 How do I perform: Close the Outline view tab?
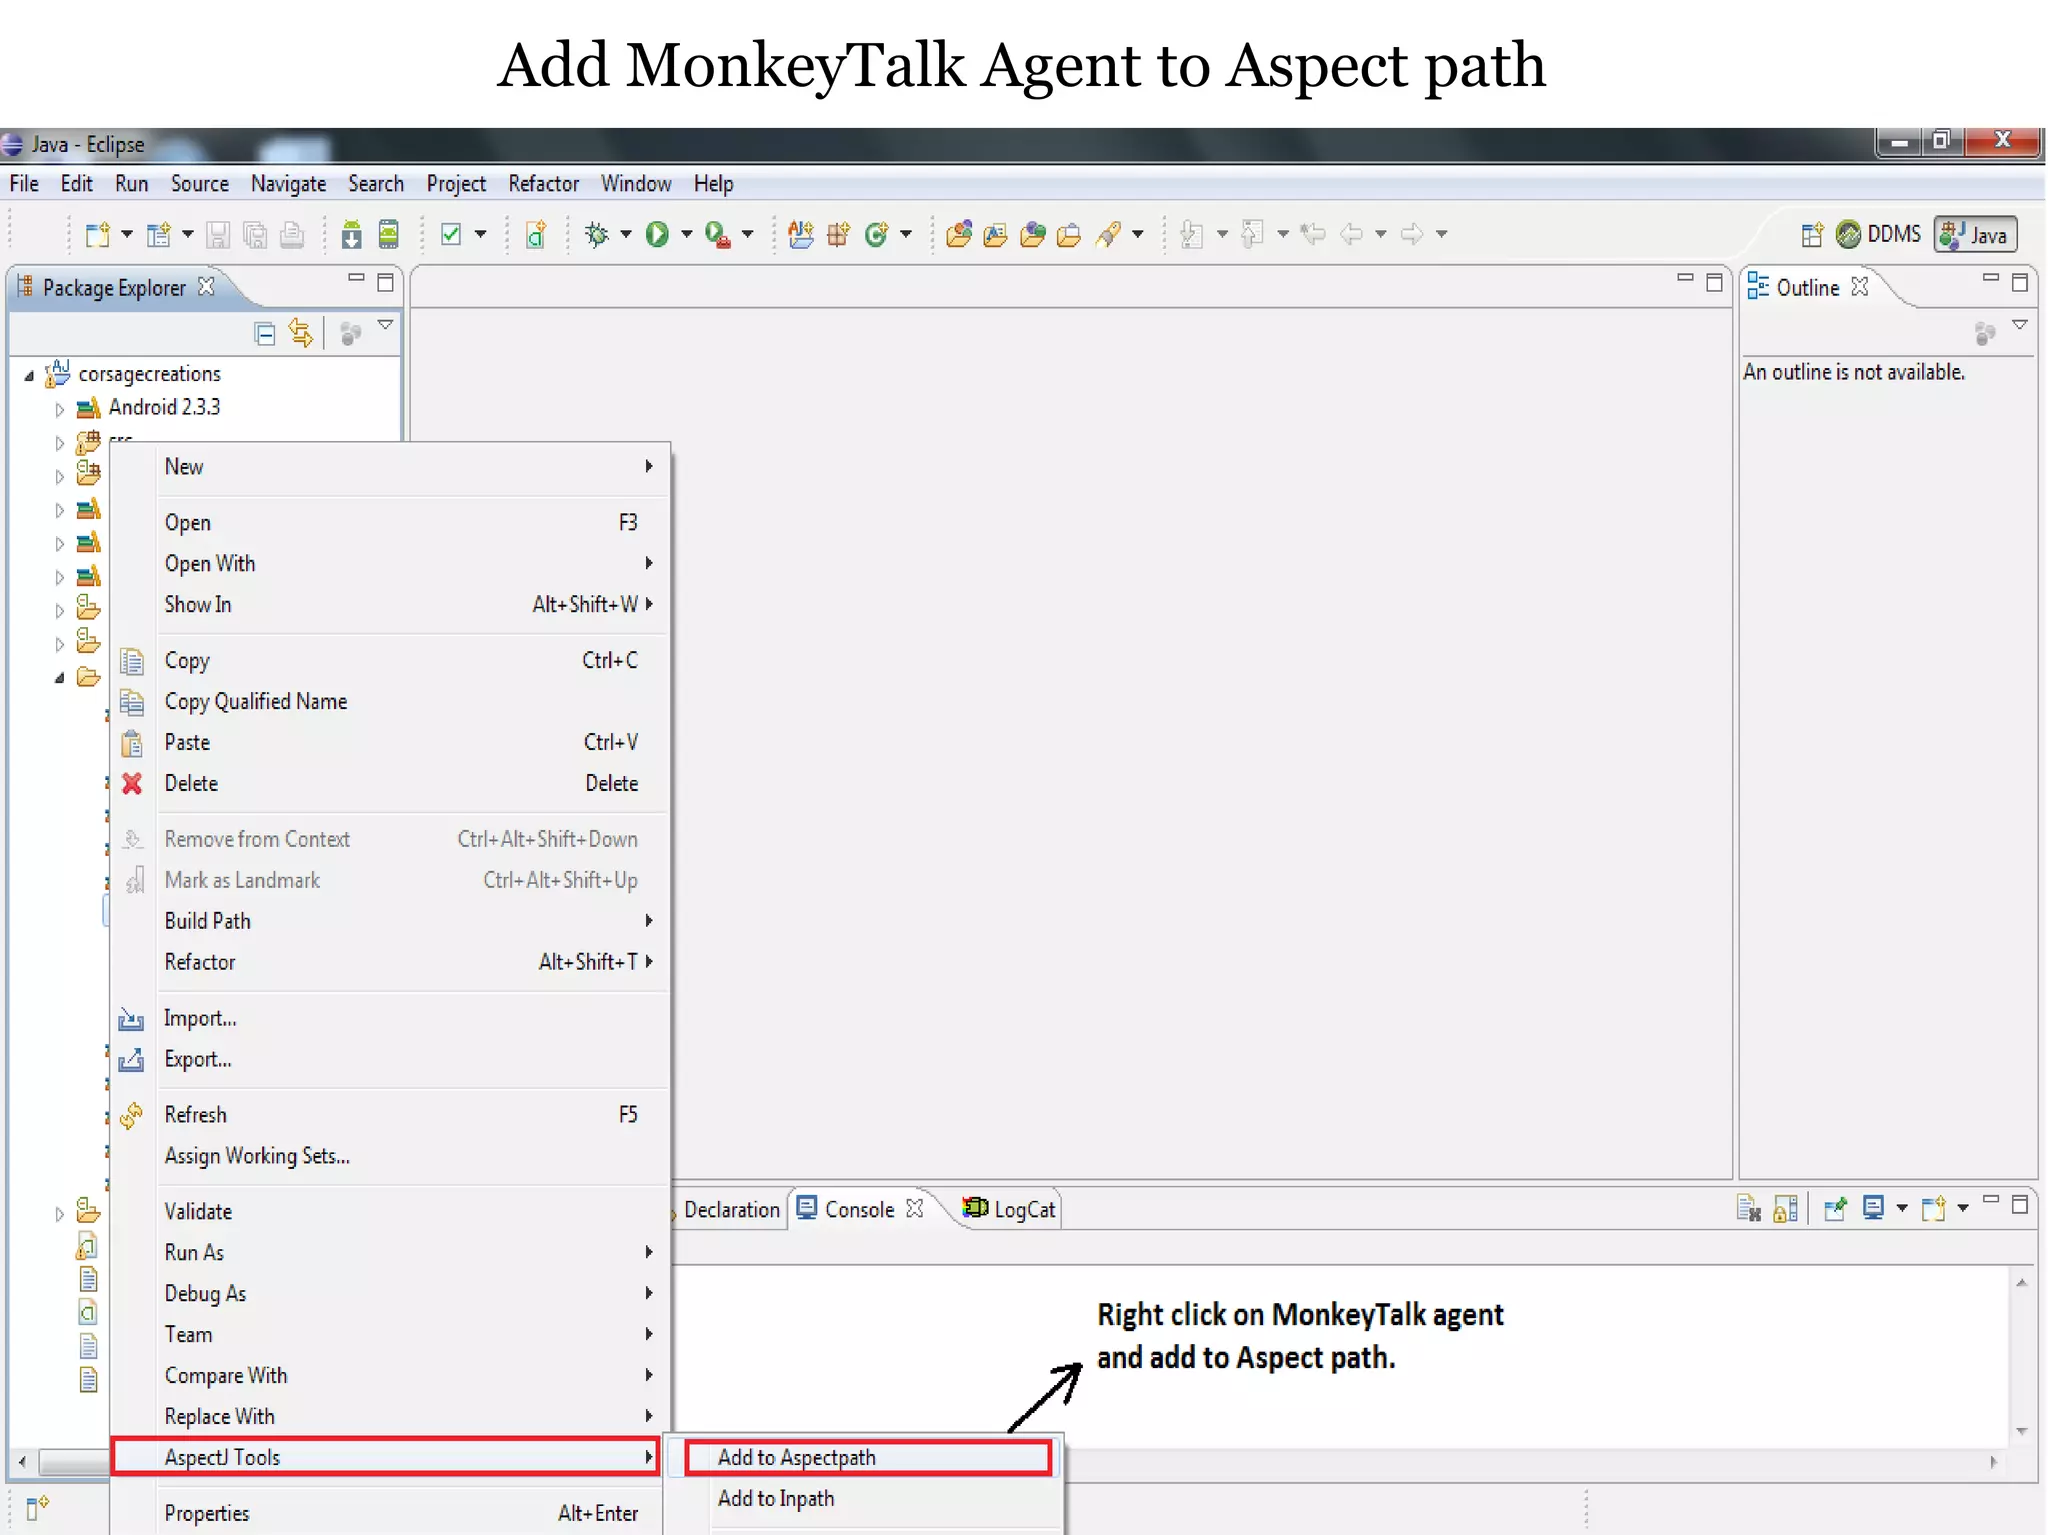(x=1860, y=287)
